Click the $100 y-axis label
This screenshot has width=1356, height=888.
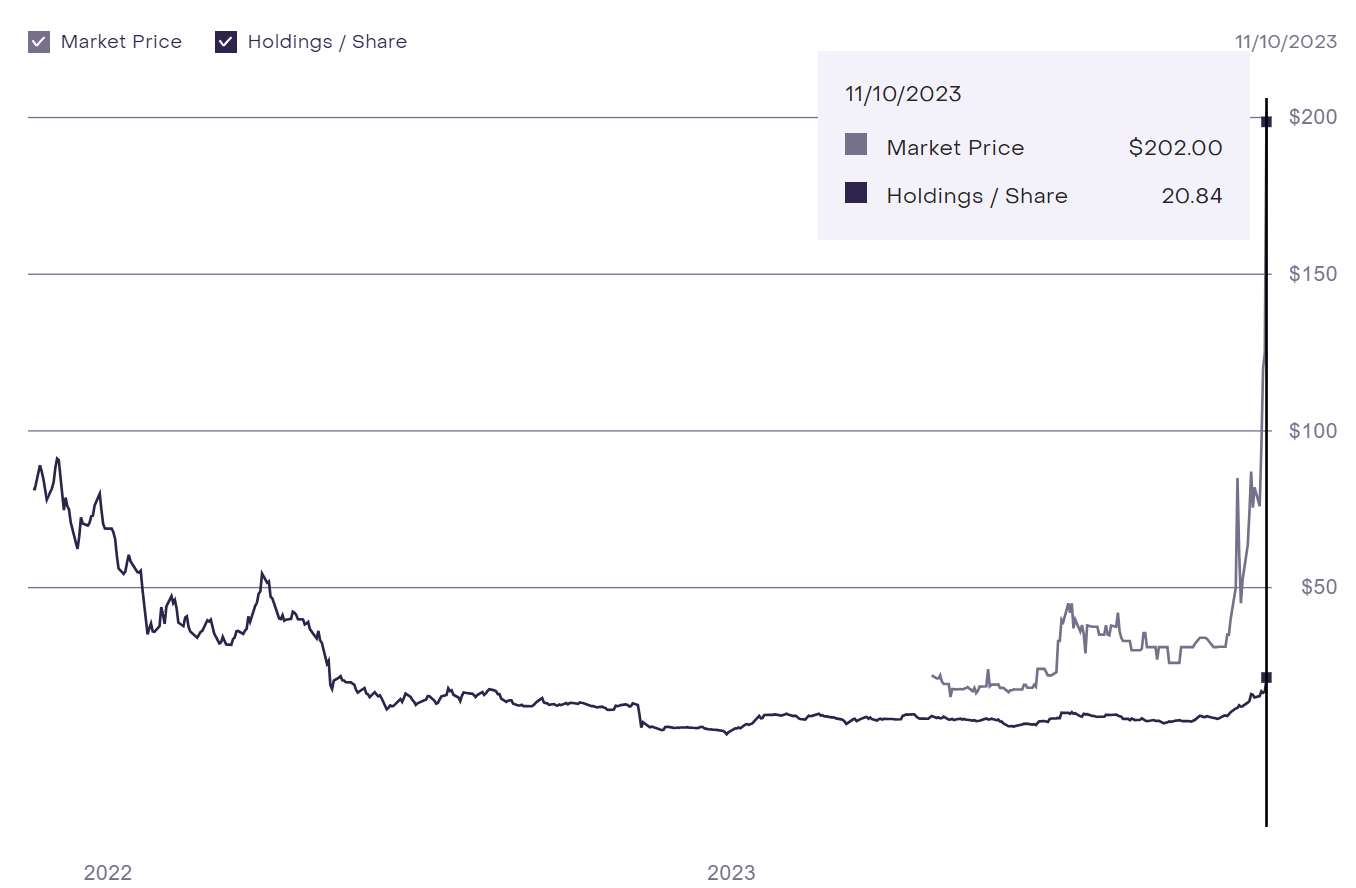click(1313, 431)
